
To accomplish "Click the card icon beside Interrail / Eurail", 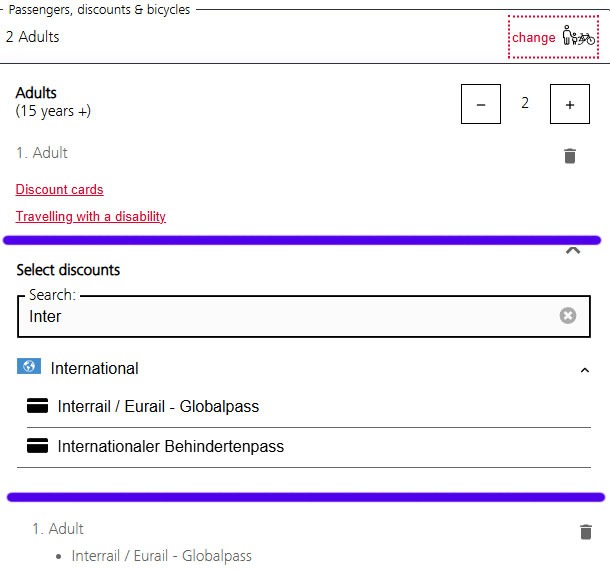I will pos(38,406).
